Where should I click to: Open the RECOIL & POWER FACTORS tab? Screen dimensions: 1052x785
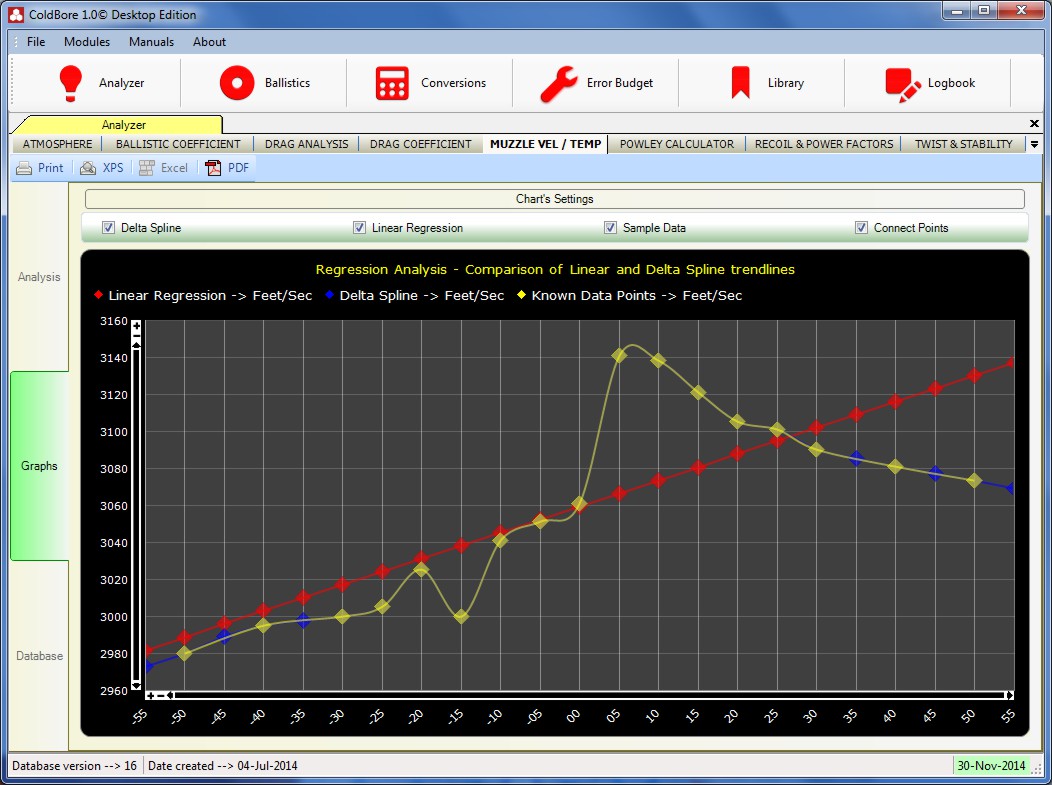824,144
